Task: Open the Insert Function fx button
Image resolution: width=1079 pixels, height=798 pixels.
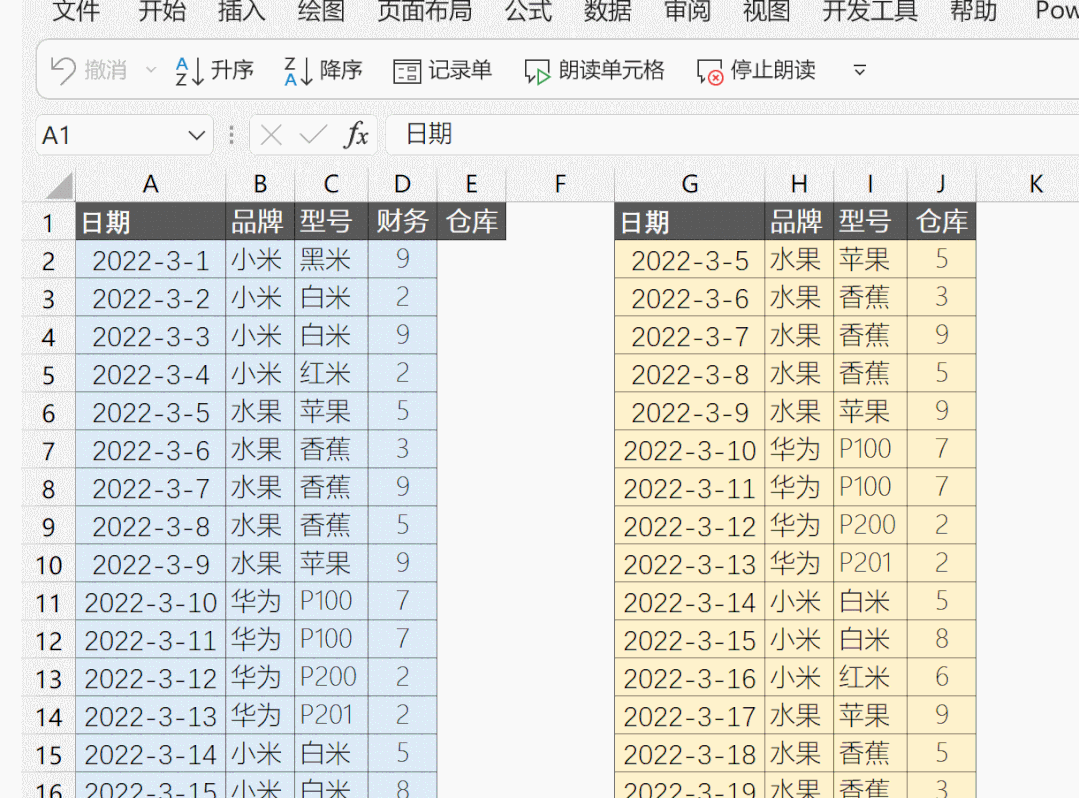Action: coord(356,136)
